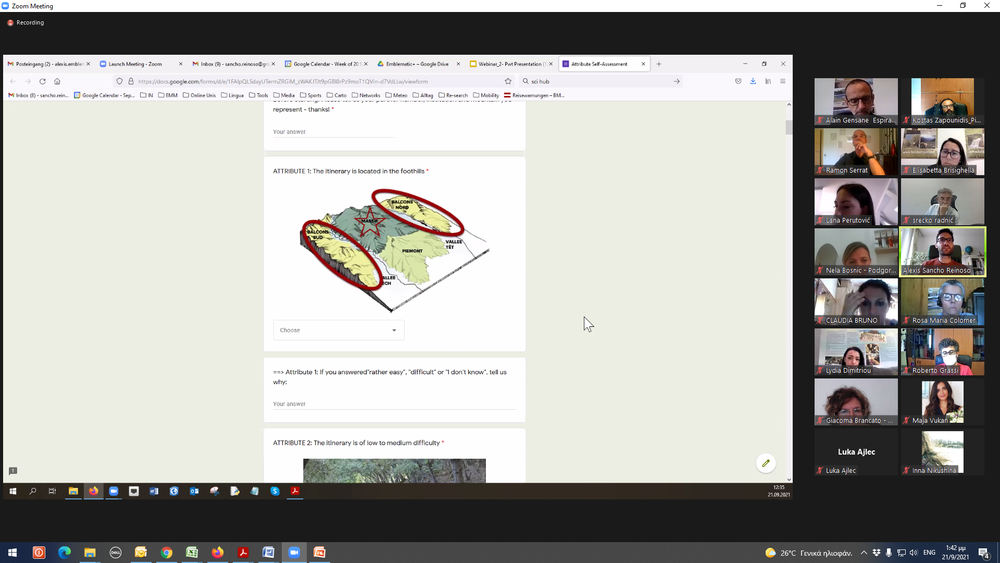Expand the hidden system tray icons chevron

[x=863, y=552]
